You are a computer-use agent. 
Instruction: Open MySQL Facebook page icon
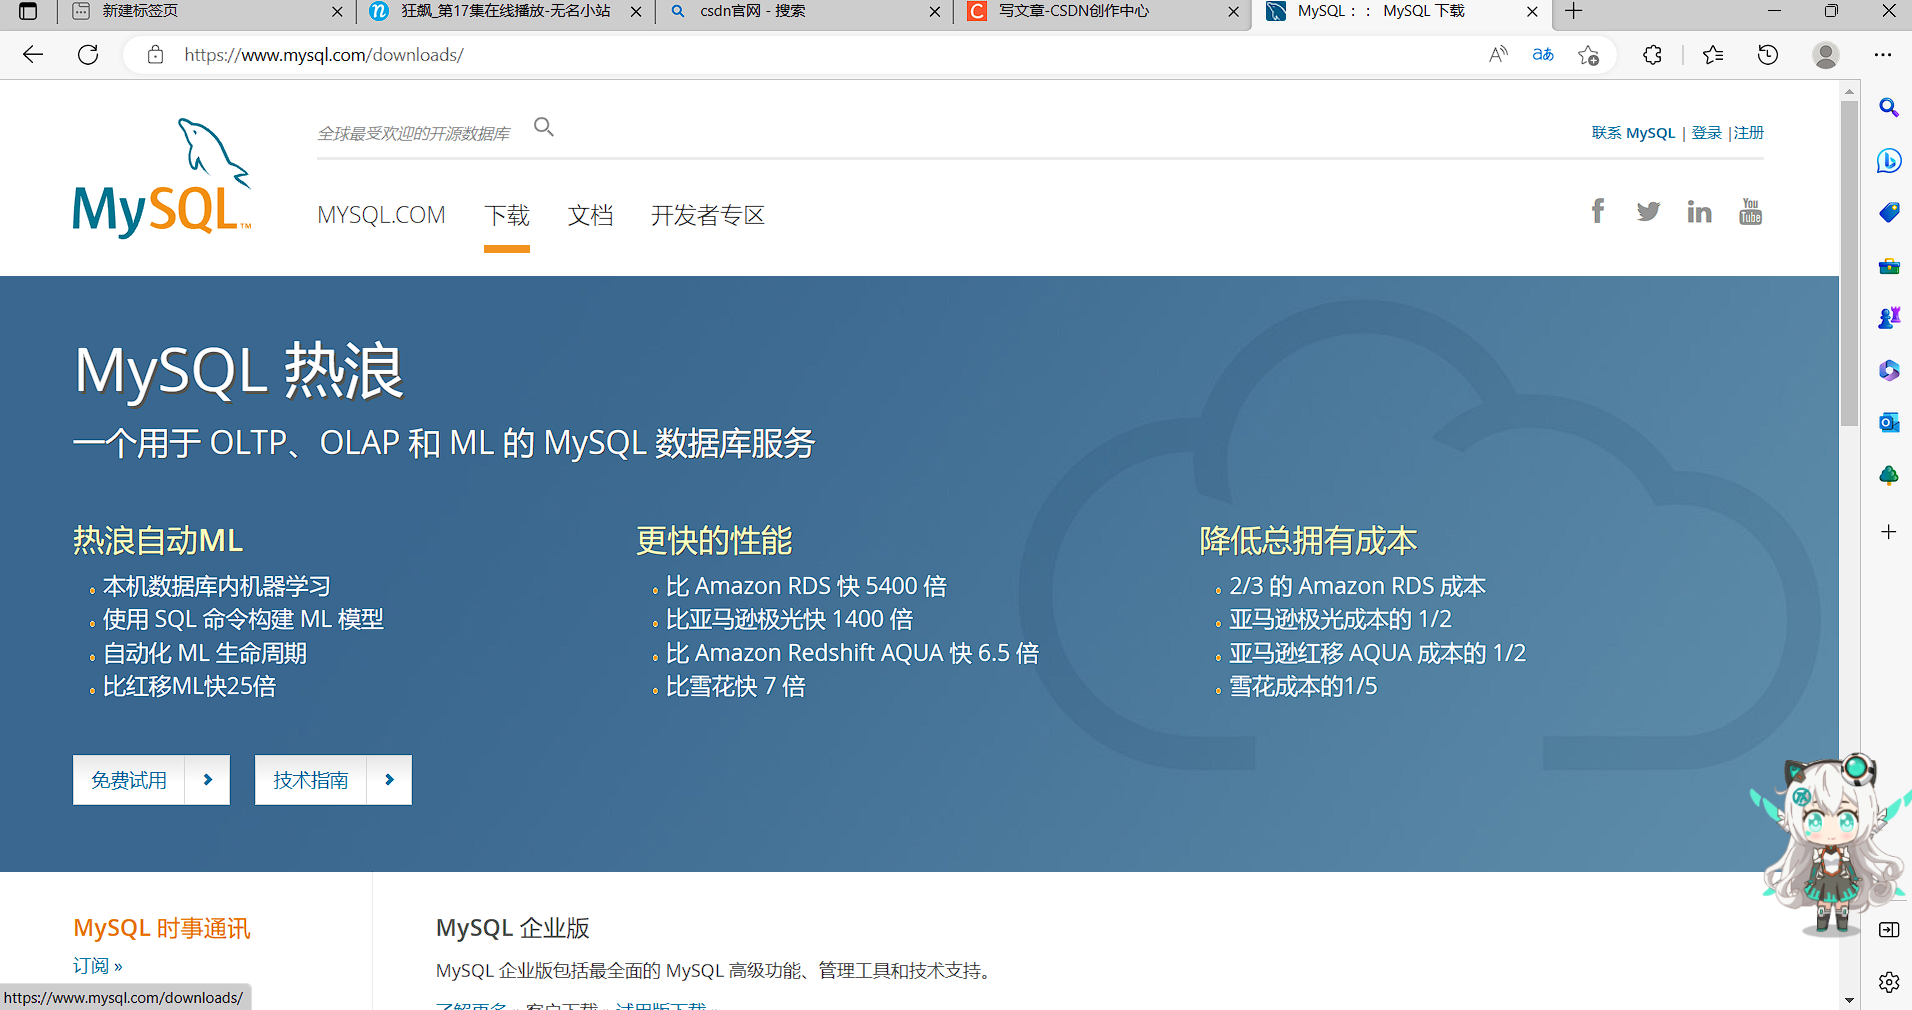point(1598,211)
